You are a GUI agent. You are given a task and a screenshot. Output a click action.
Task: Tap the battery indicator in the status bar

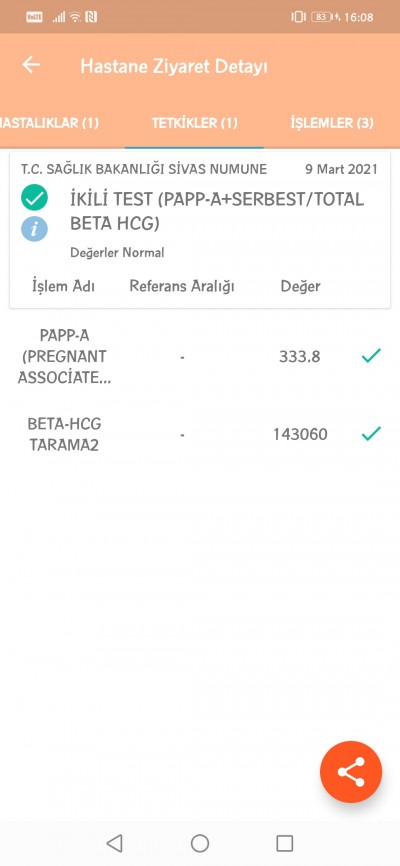point(324,17)
